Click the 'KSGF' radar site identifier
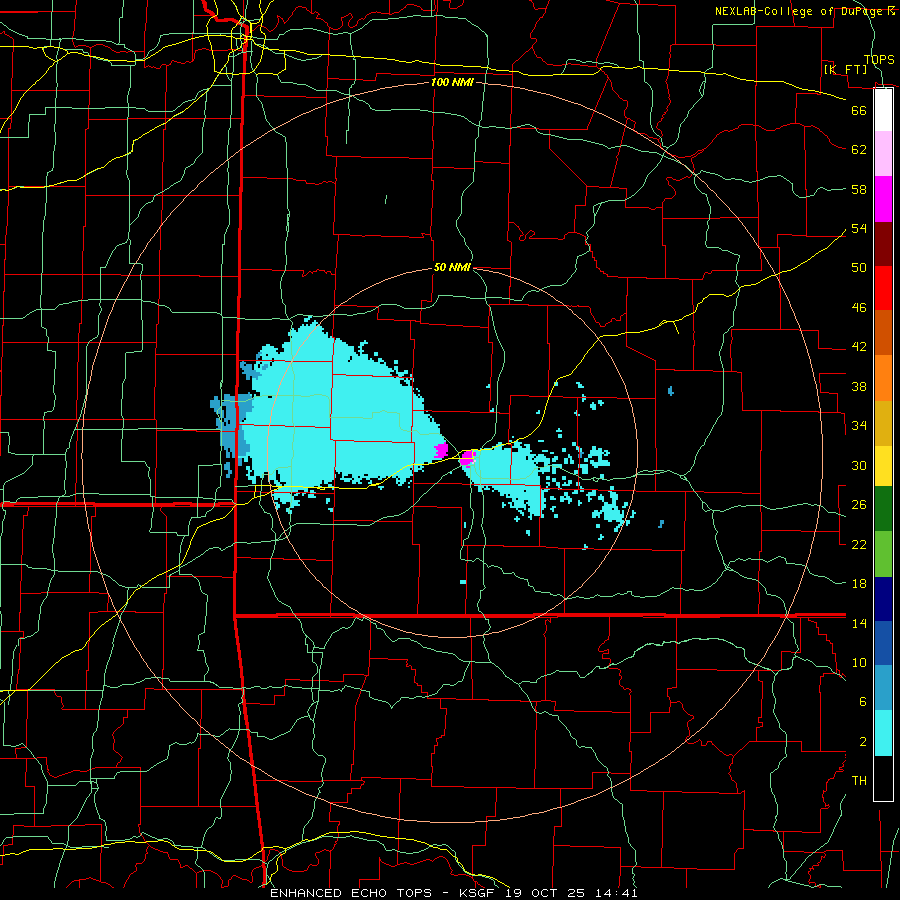This screenshot has height=900, width=900. (476, 893)
